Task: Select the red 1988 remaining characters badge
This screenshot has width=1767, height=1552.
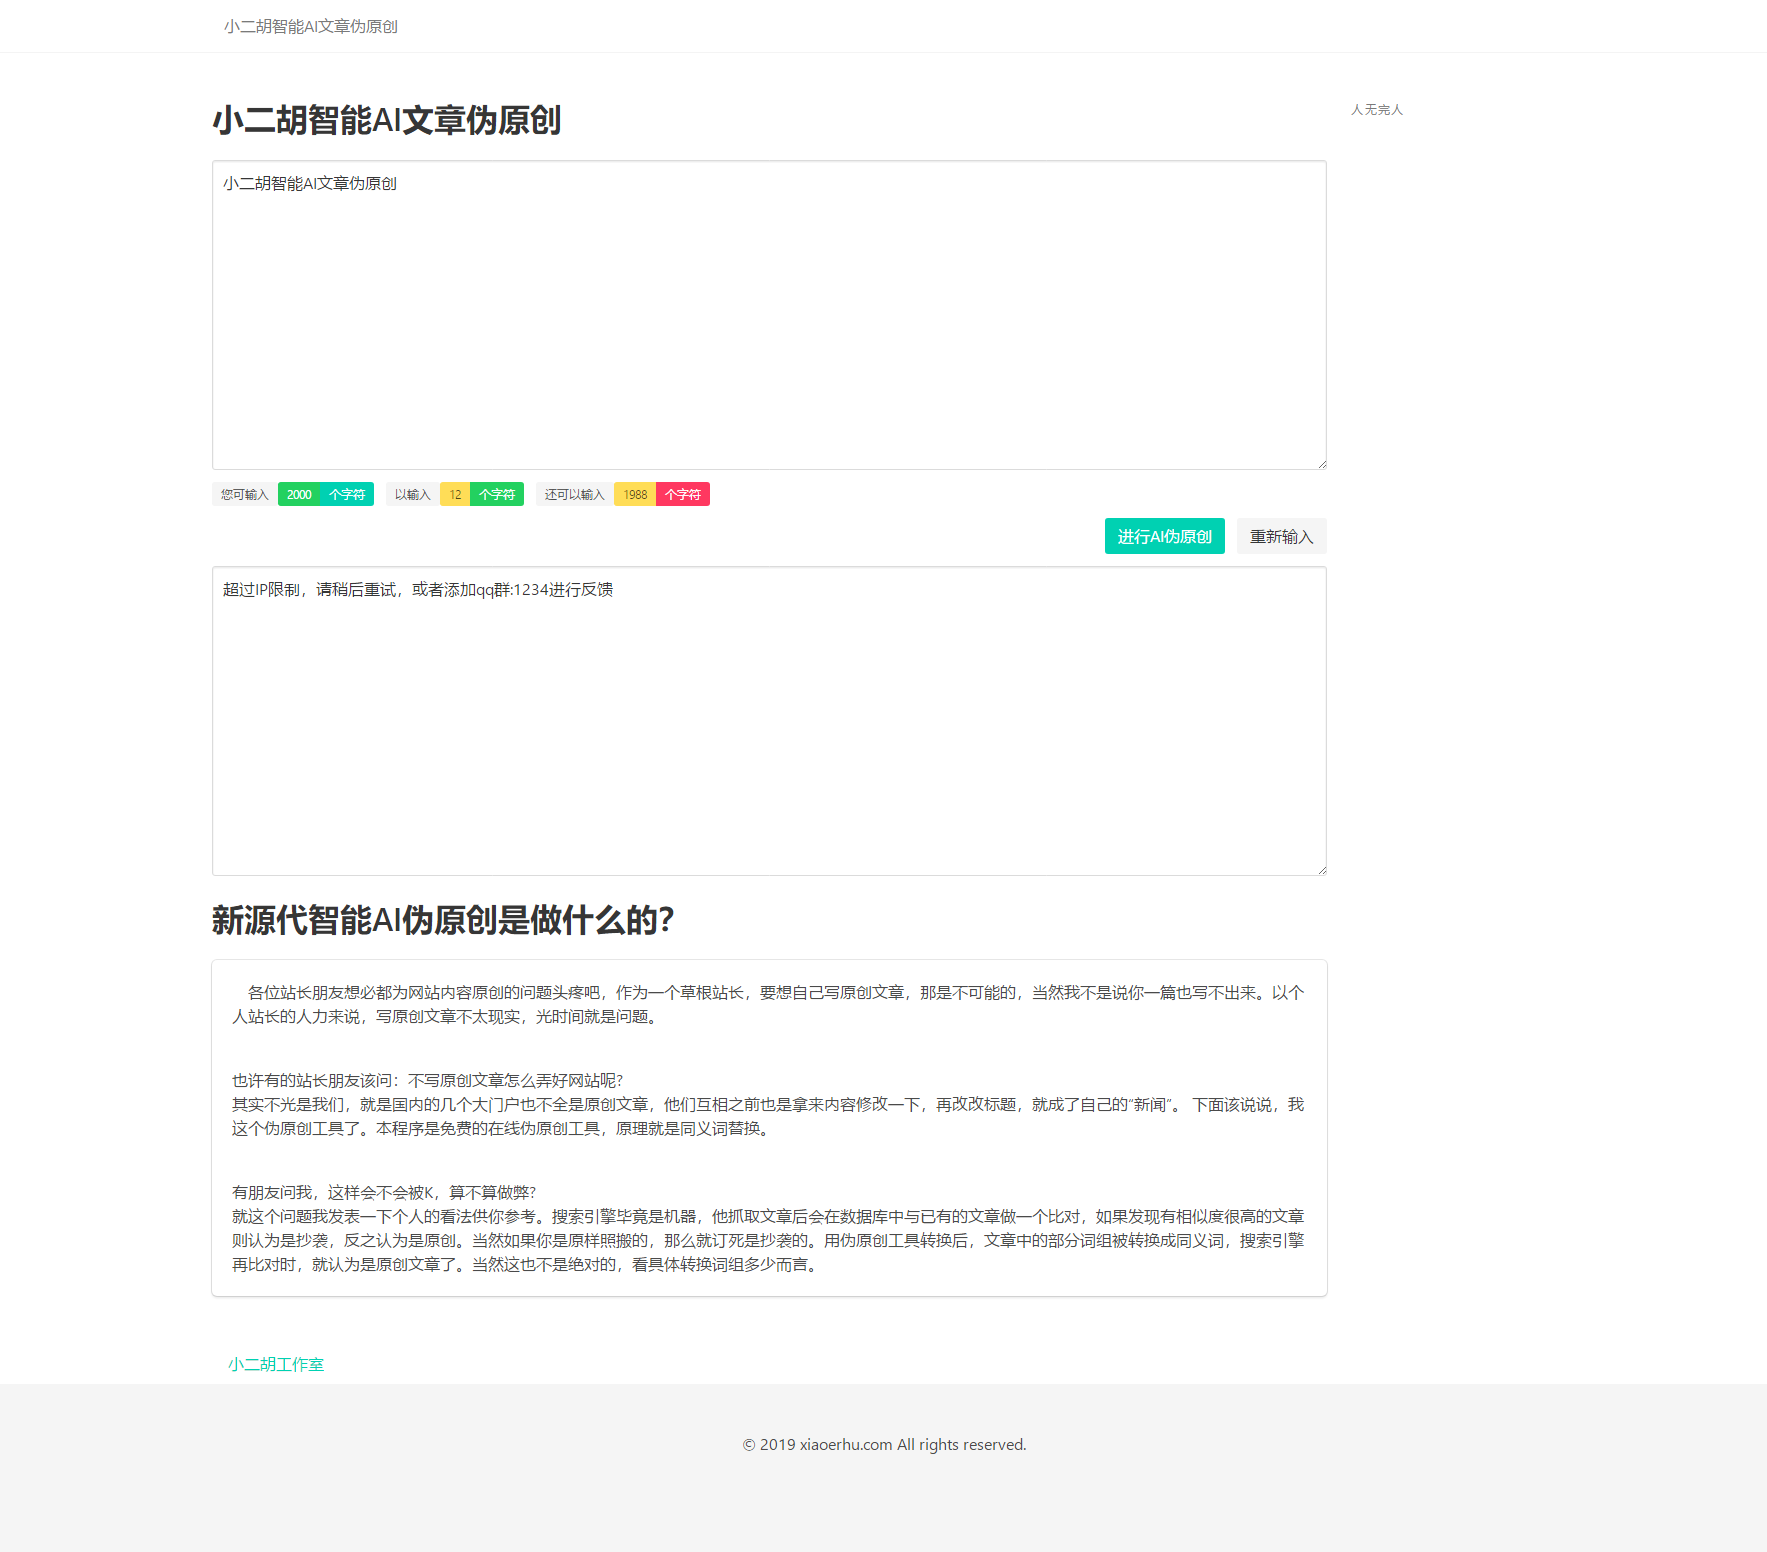Action: (634, 494)
